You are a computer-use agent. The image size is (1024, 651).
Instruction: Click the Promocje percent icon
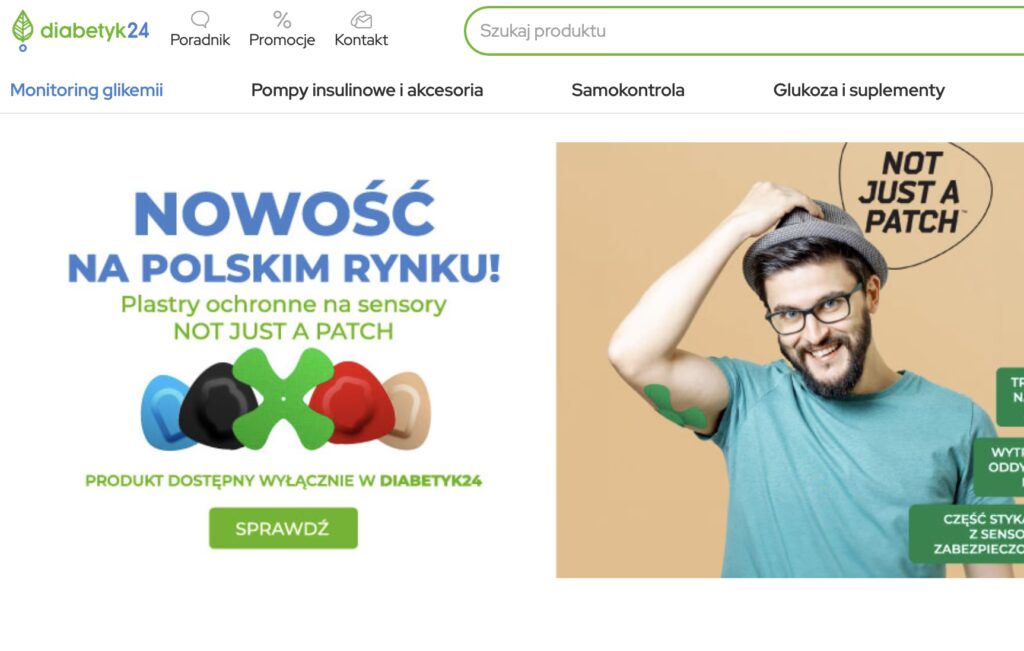(282, 20)
